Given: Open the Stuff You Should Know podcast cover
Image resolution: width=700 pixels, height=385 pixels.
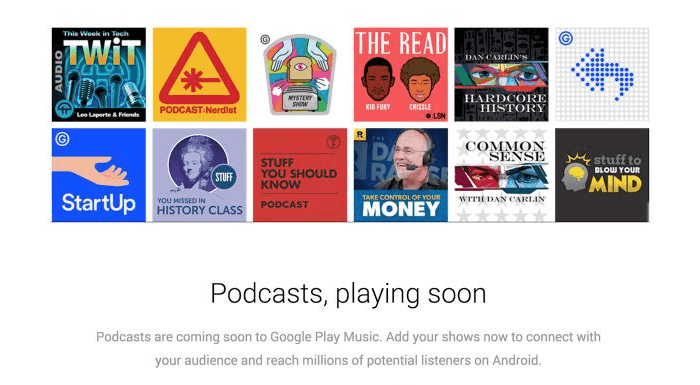Looking at the screenshot, I should 300,175.
